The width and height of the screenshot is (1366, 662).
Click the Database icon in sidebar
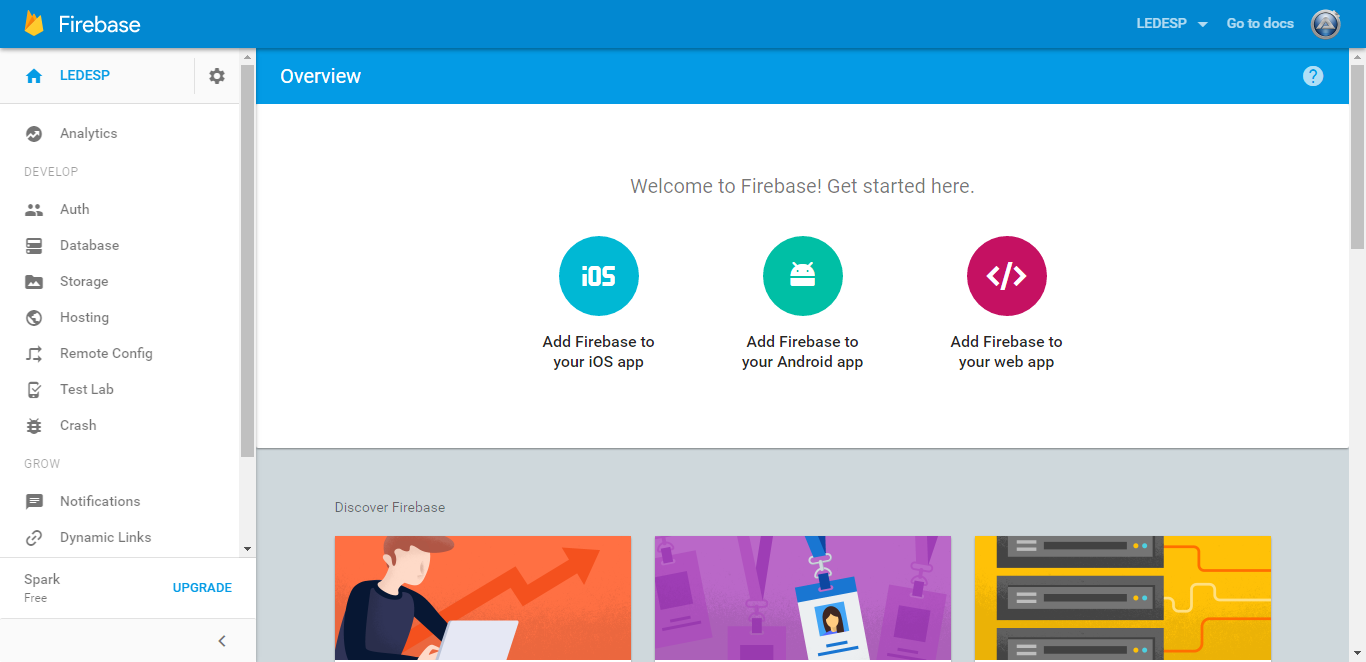coord(34,245)
